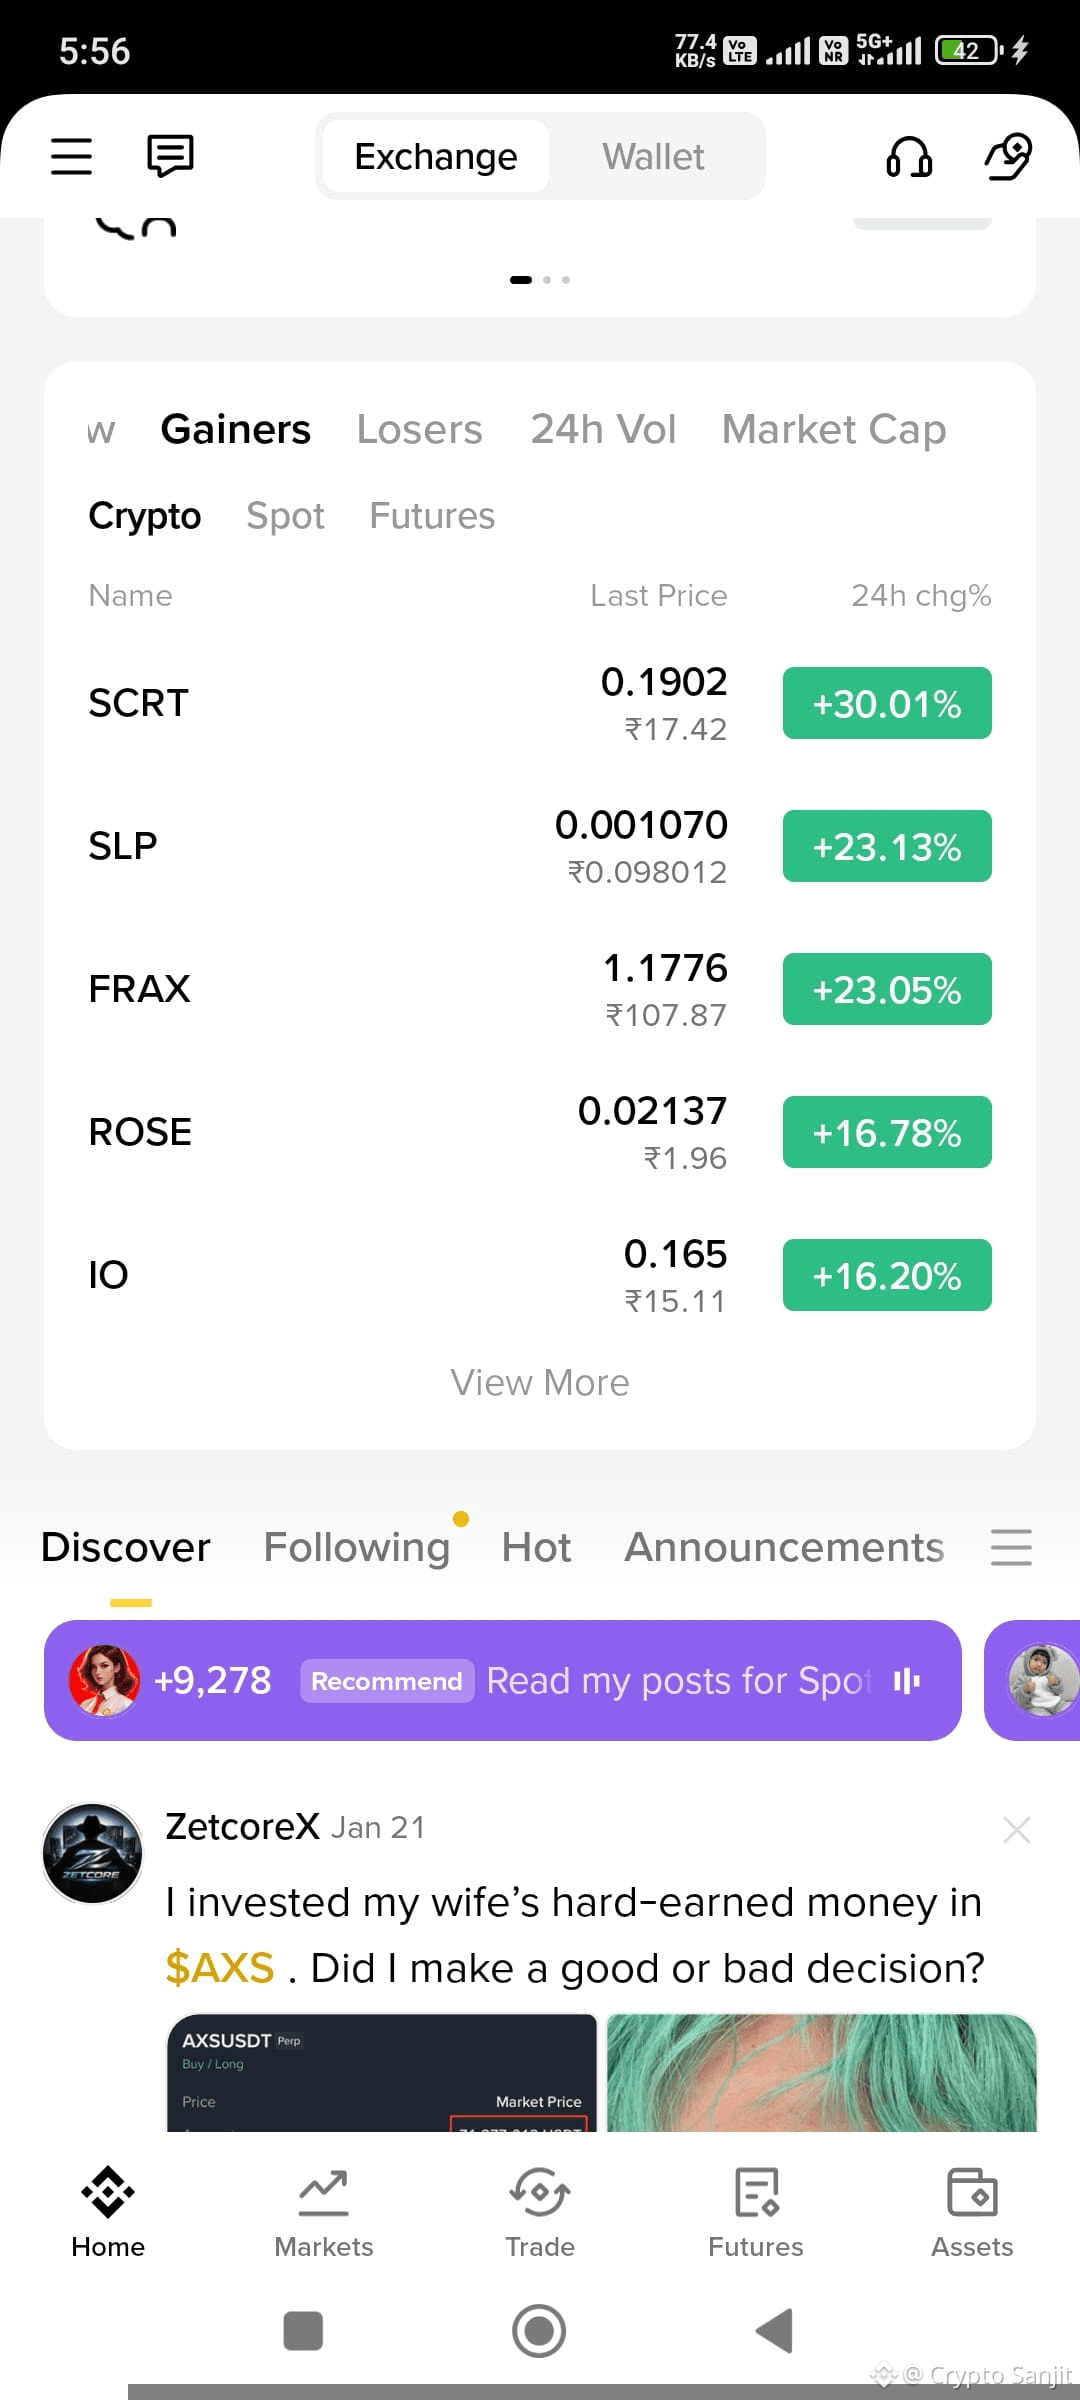
Task: Tap the headset customer support icon
Action: point(909,157)
